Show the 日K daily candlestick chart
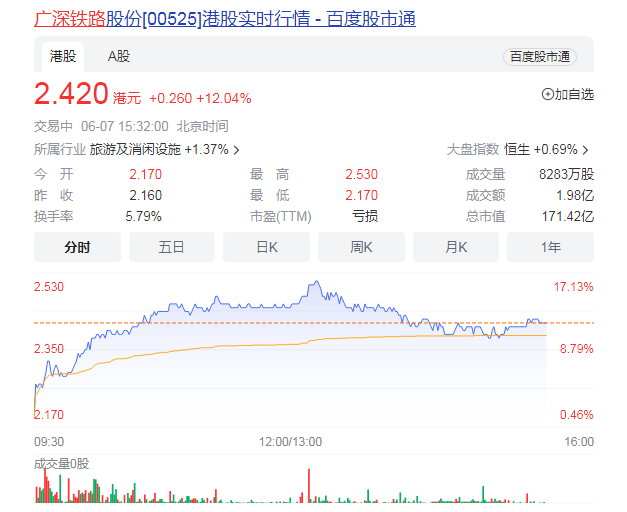The width and height of the screenshot is (627, 512). click(267, 247)
